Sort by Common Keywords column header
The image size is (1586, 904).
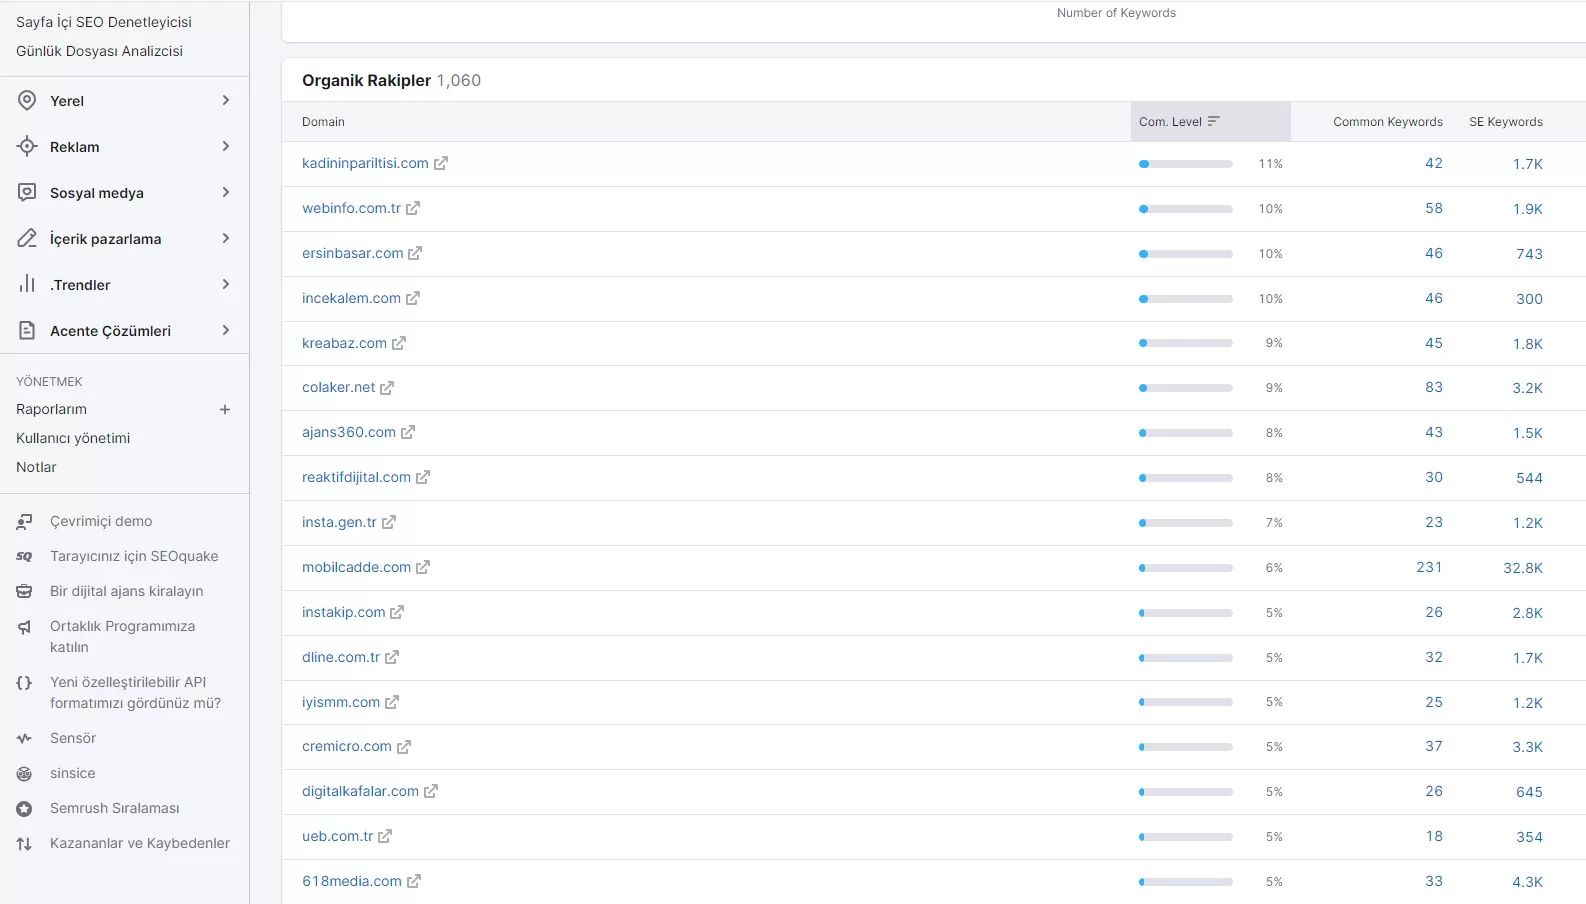click(1388, 122)
